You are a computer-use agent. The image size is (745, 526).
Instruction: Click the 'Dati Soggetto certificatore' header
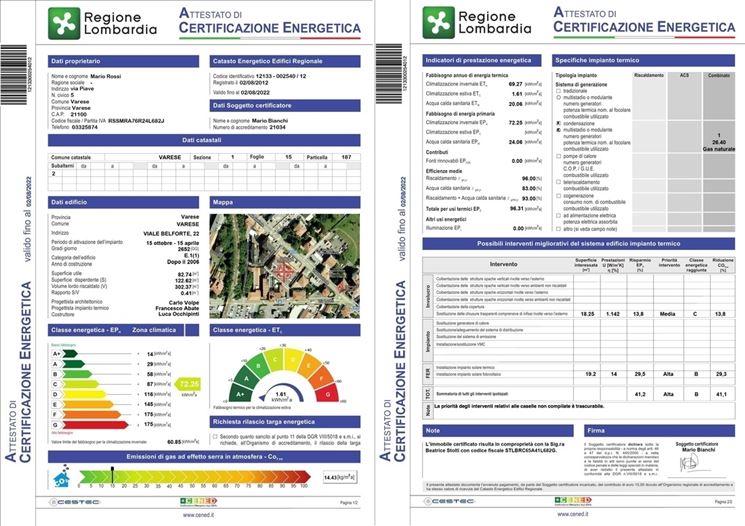click(x=285, y=105)
